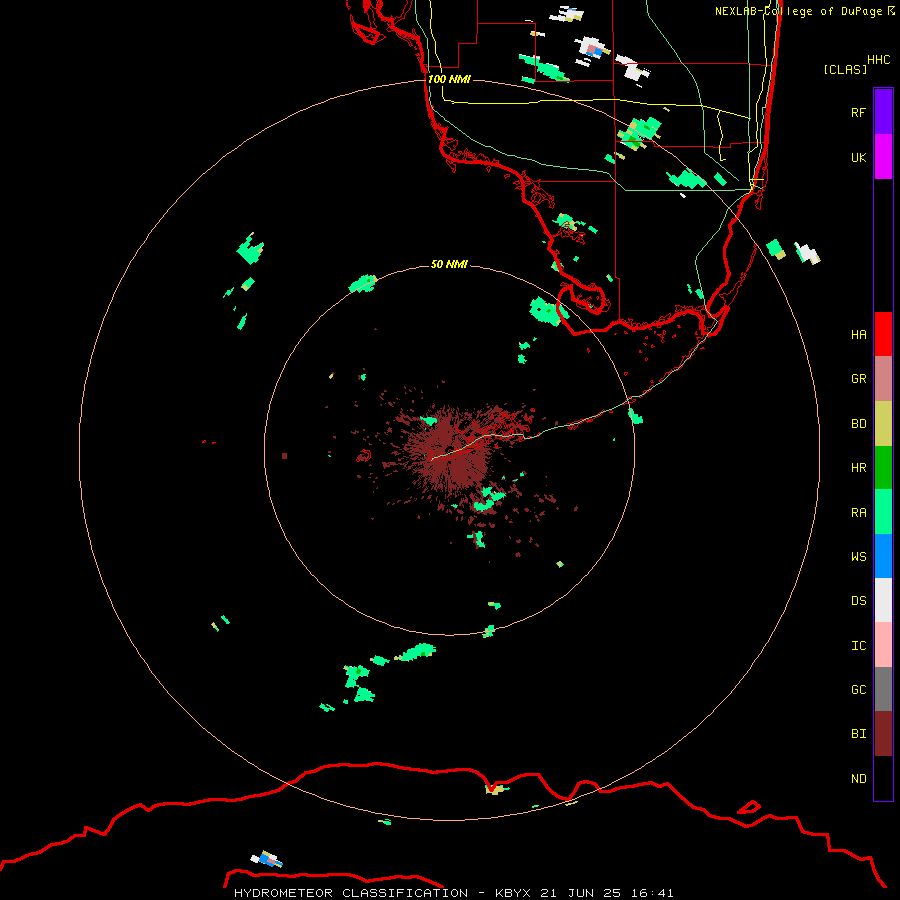Click the large brown biological echo at radar center

coord(453,451)
